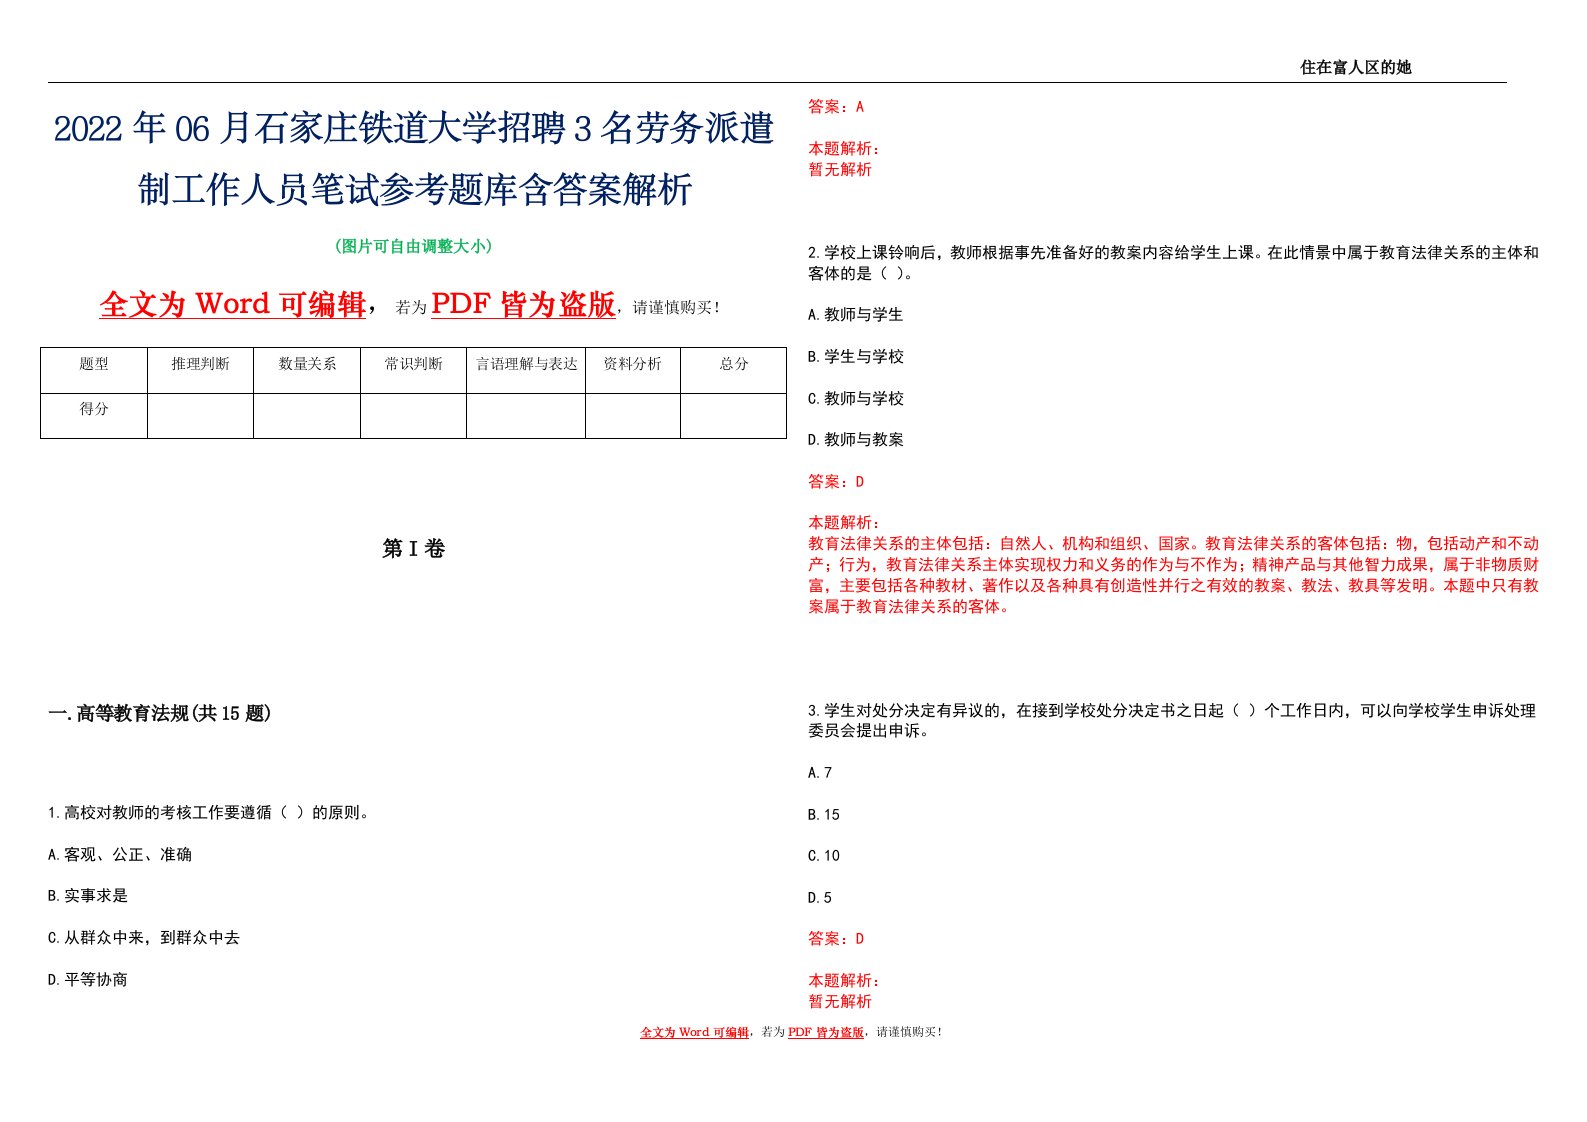Click the footer link PDF皆为盗版
Image resolution: width=1587 pixels, height=1122 pixels.
pyautogui.click(x=826, y=1032)
